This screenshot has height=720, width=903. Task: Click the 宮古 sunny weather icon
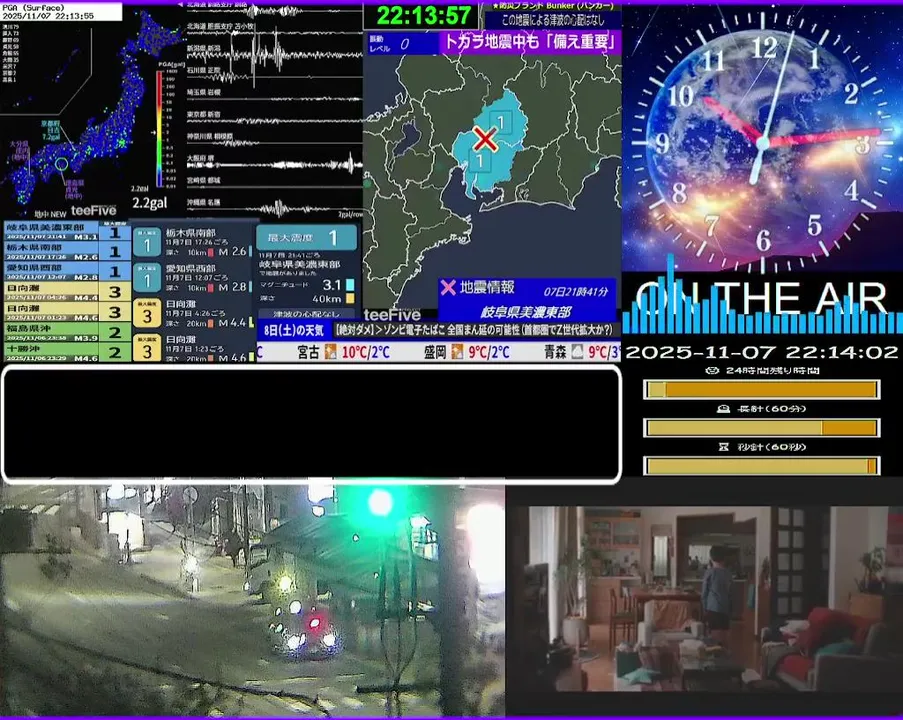[331, 352]
